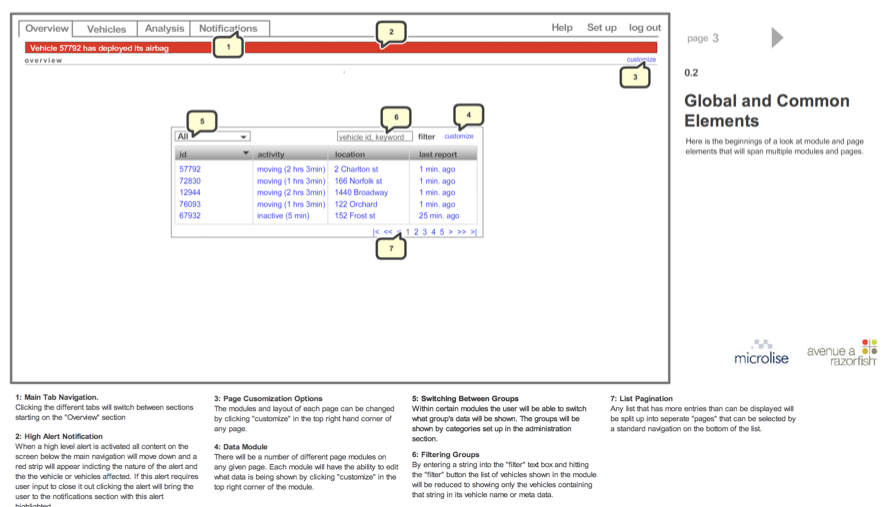
Task: Open location 1440 Broadway
Action: [361, 193]
